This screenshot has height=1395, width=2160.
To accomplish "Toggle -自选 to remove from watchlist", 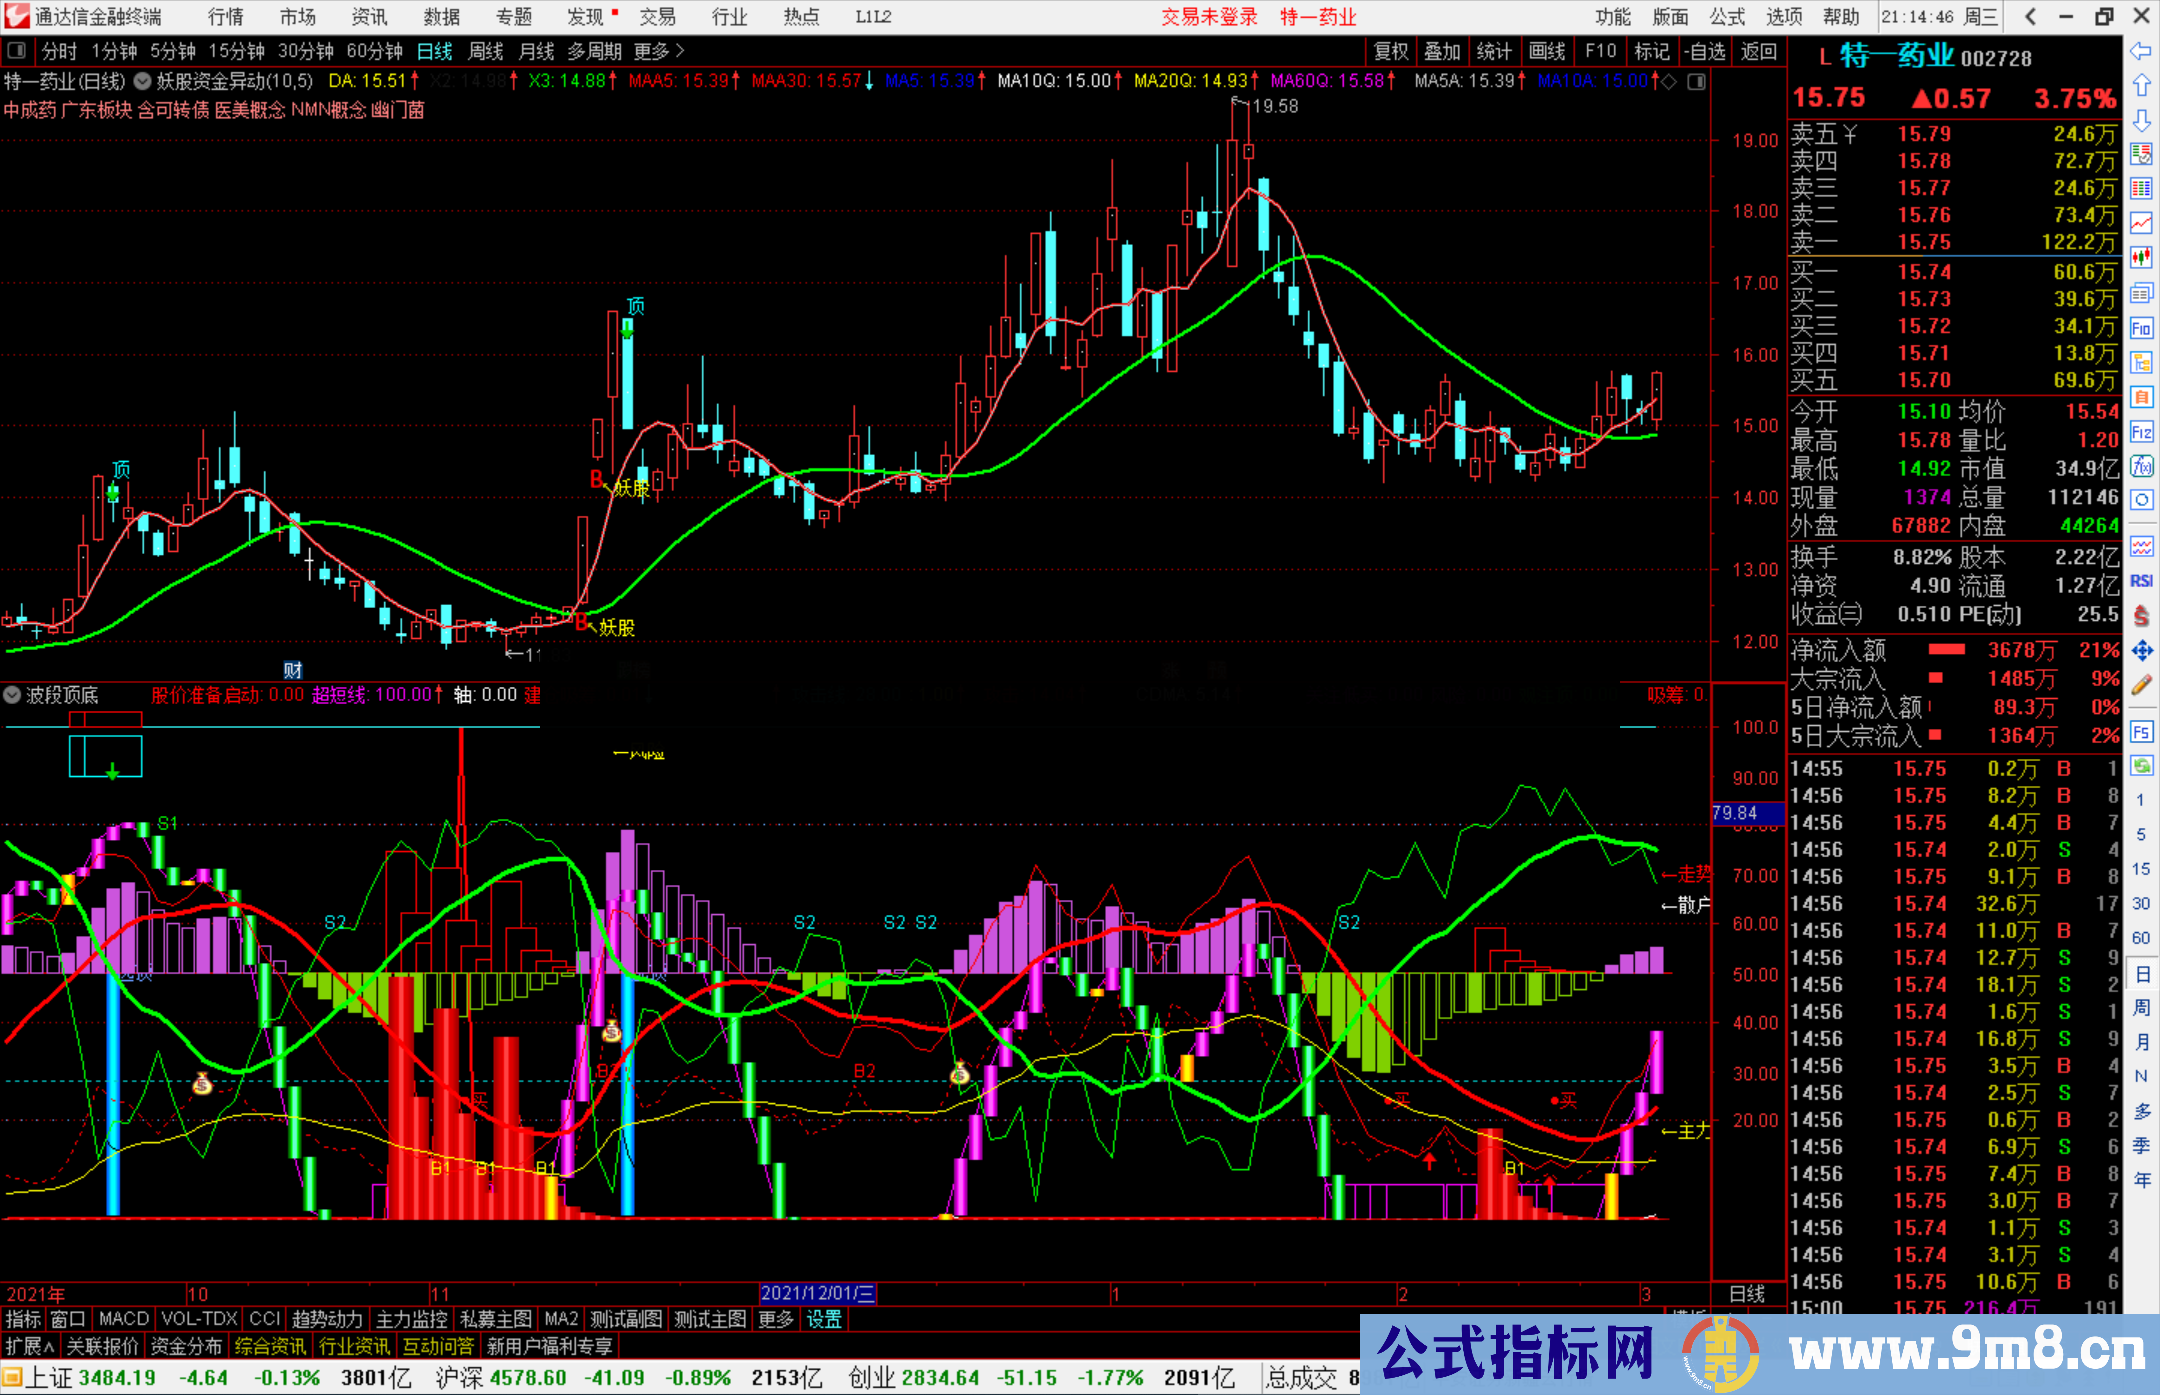I will pos(1704,52).
